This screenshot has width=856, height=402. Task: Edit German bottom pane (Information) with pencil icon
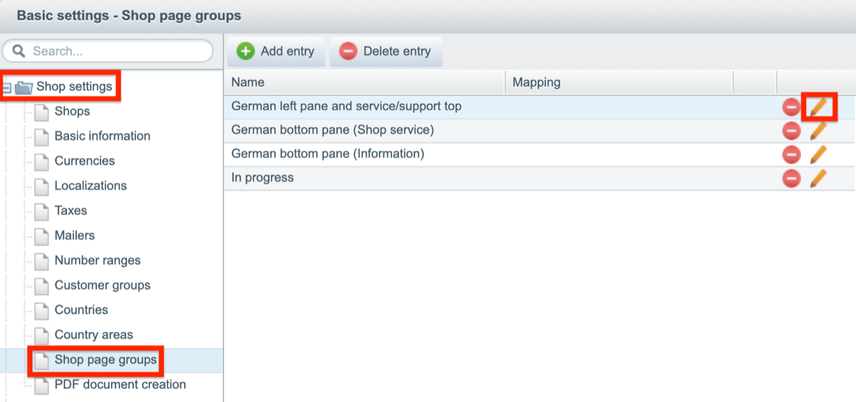click(818, 155)
